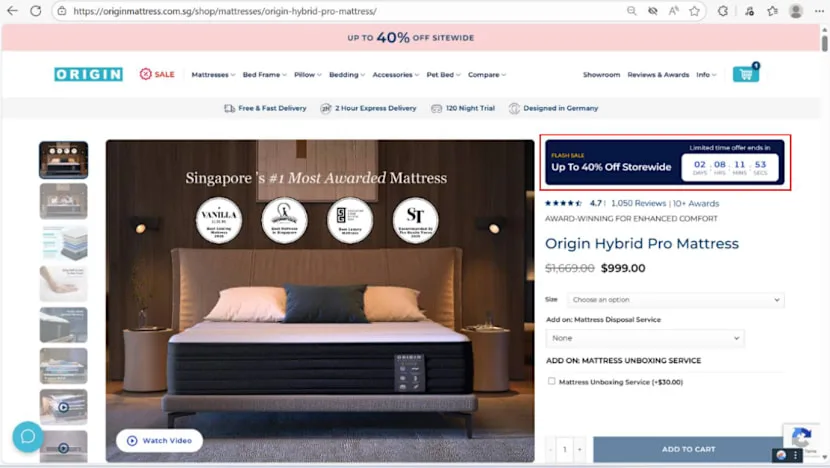The width and height of the screenshot is (830, 468).
Task: Click the Free & Fast Delivery truck icon
Action: tap(229, 108)
